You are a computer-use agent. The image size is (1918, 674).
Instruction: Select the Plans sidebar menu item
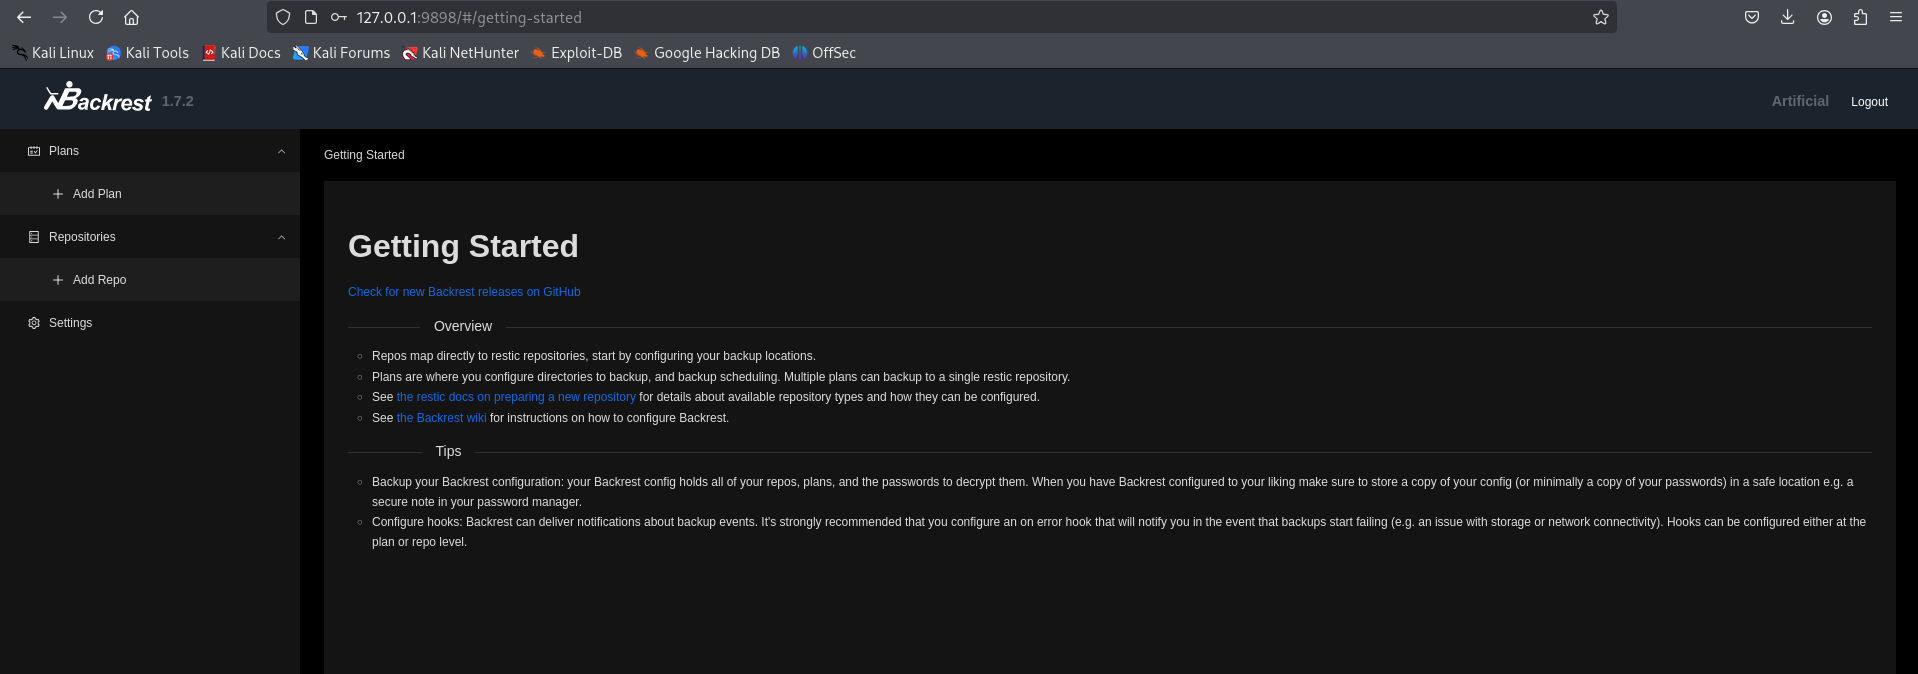[64, 151]
